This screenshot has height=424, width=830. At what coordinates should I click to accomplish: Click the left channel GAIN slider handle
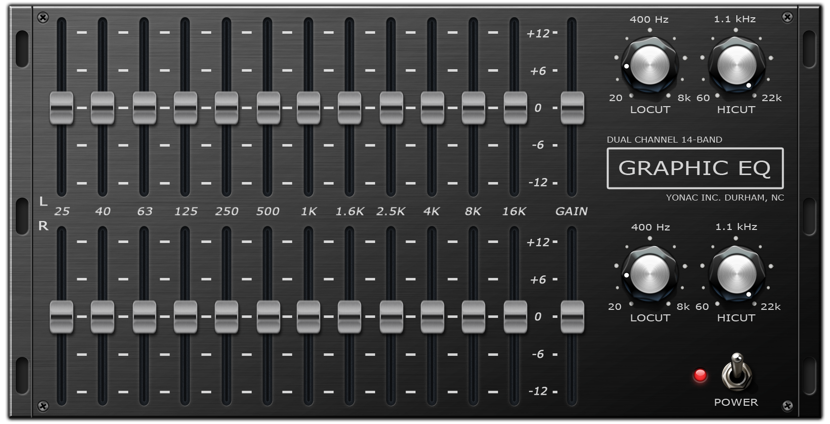pos(572,107)
